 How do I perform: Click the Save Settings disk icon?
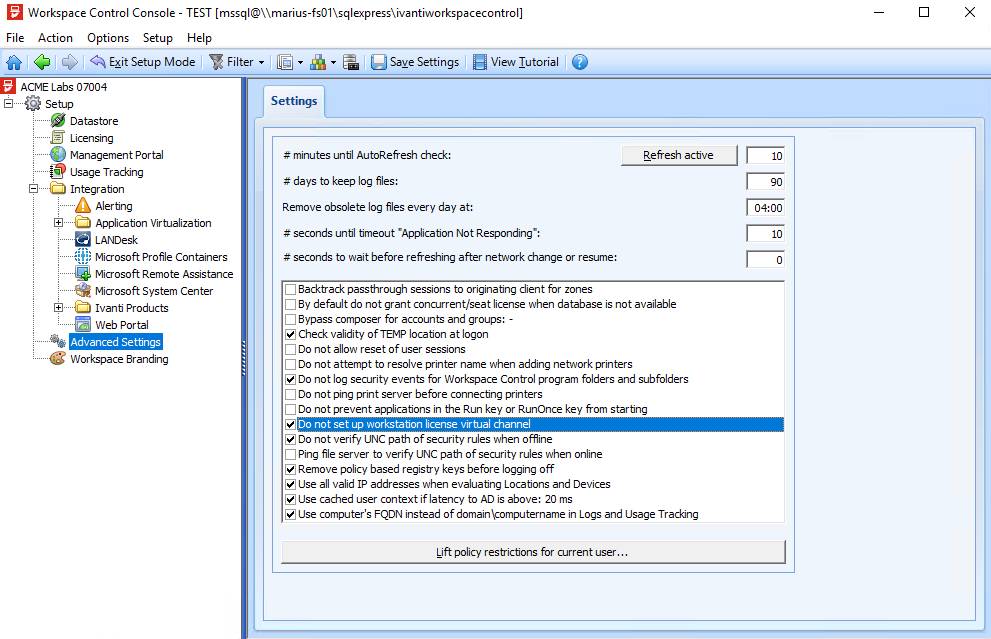[x=379, y=62]
